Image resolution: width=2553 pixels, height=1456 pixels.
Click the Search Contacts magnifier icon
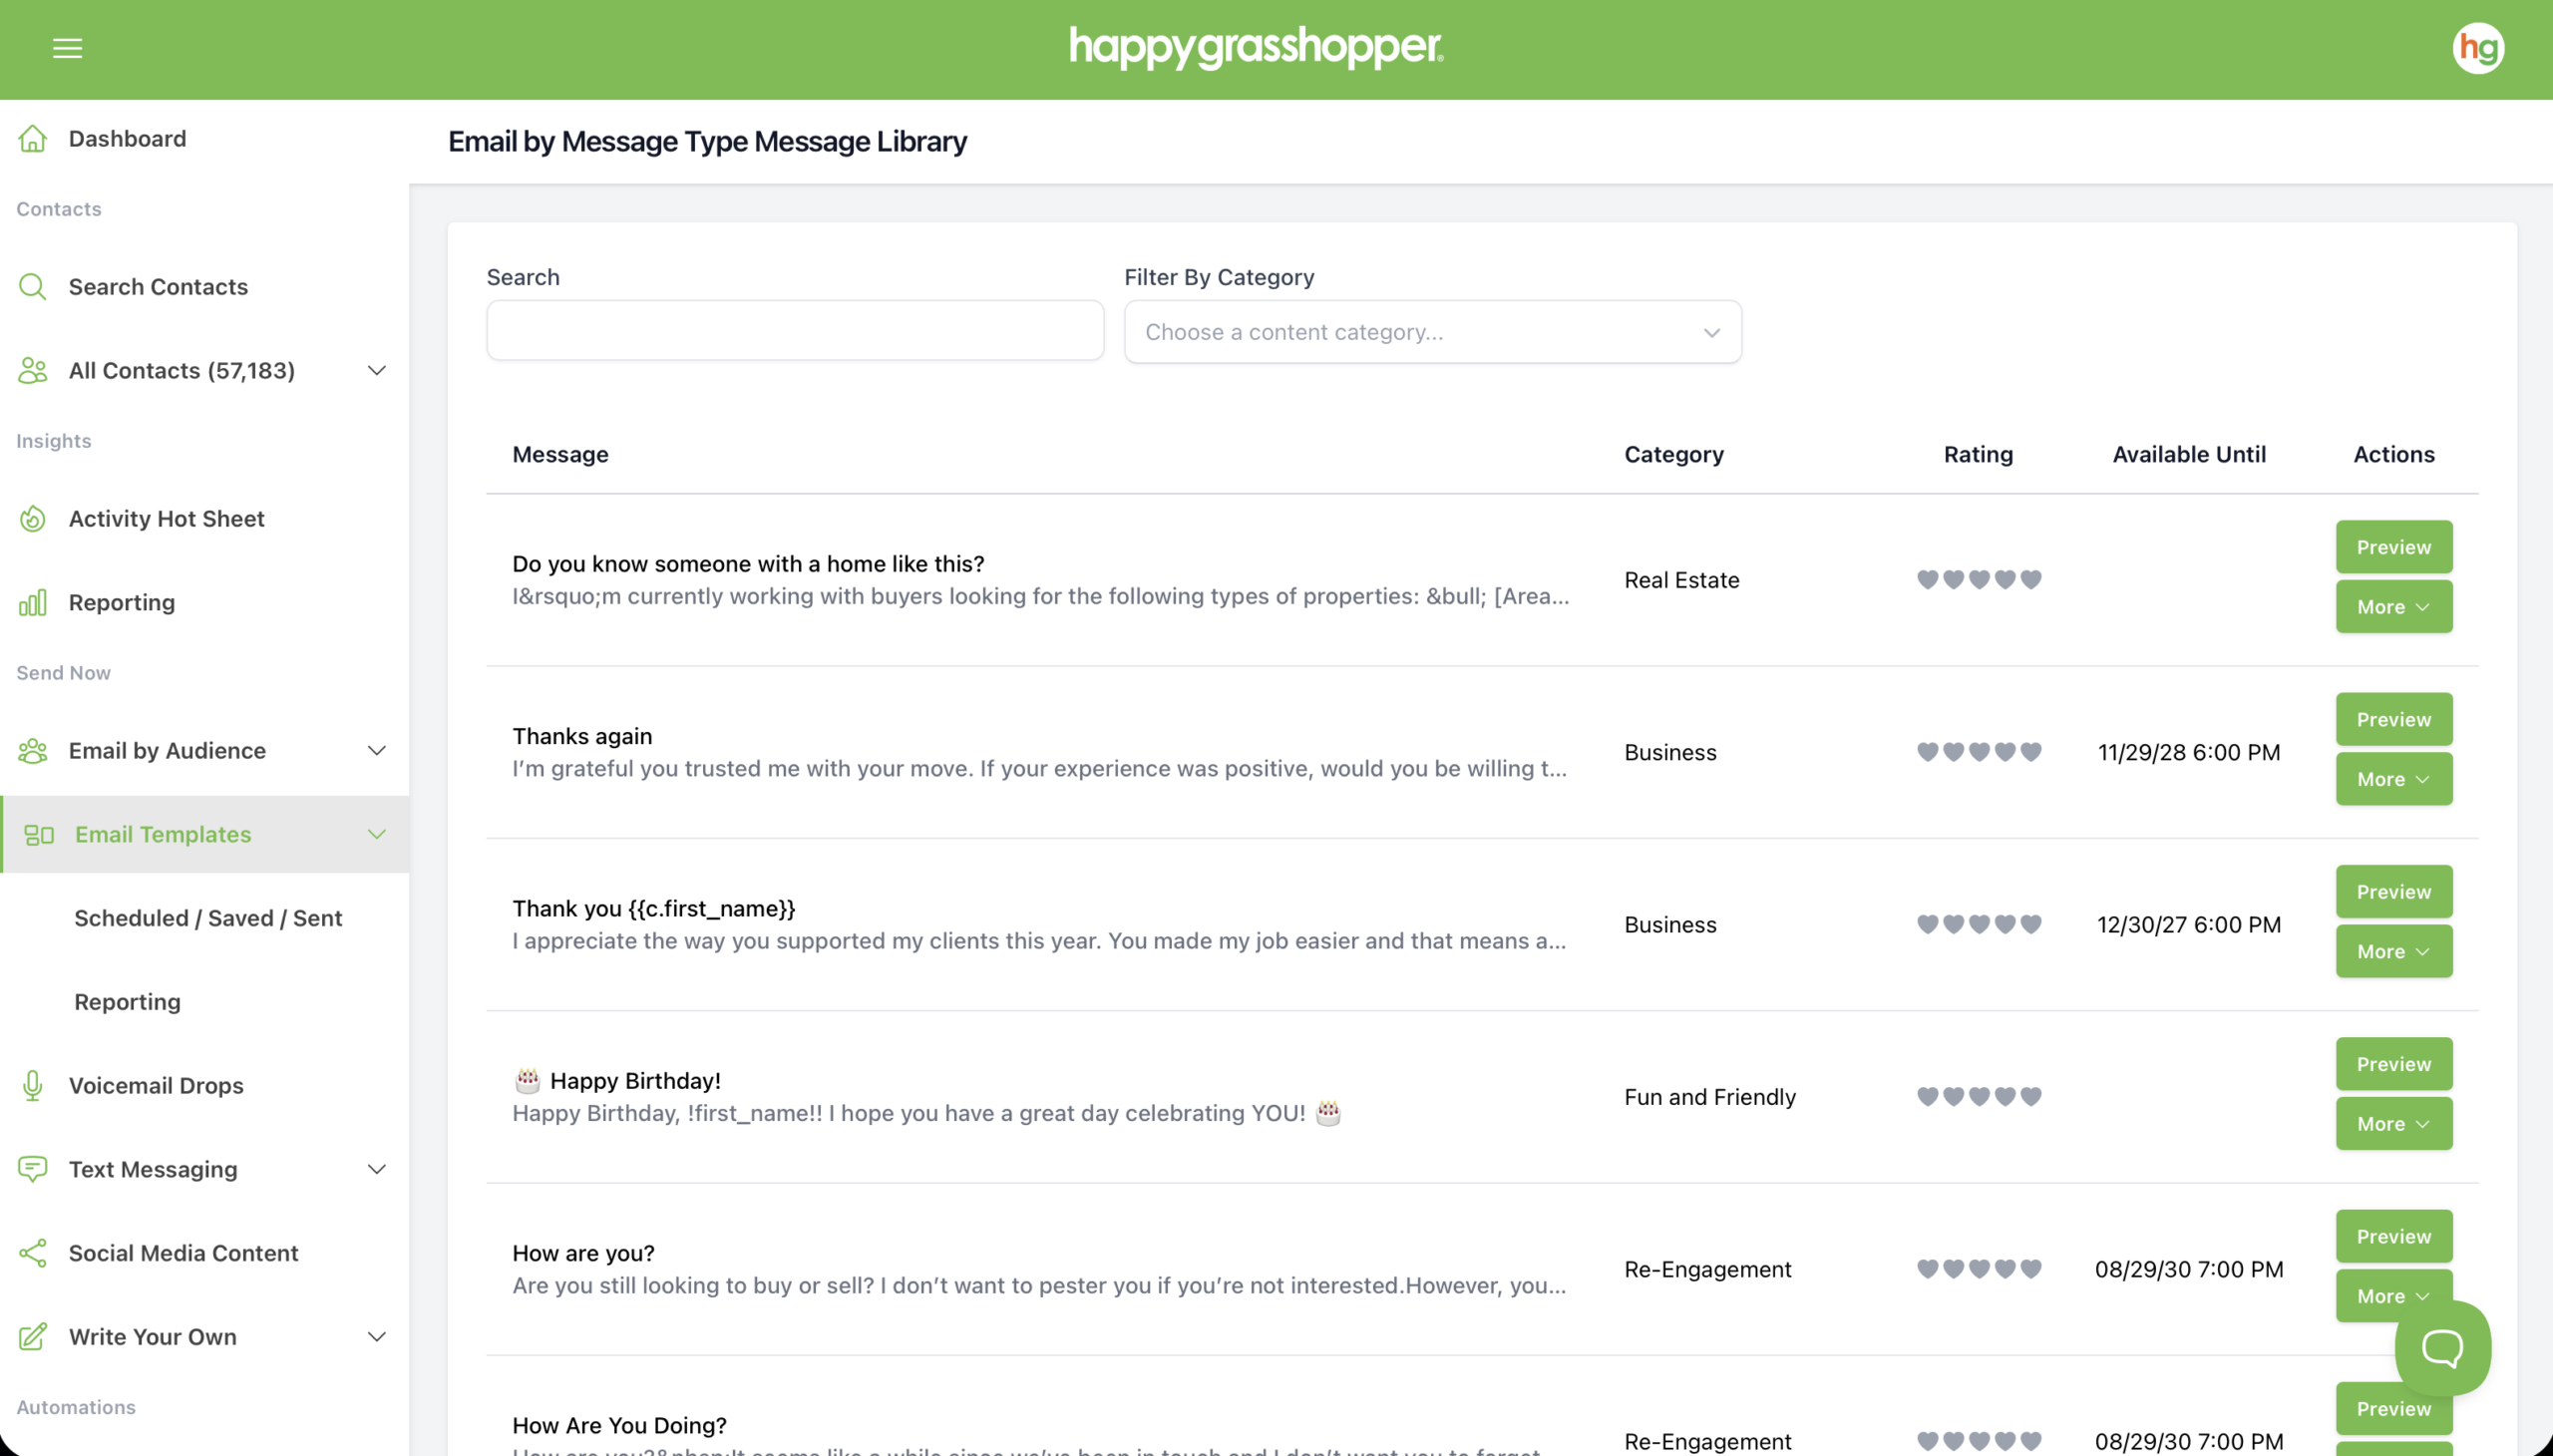pos(33,287)
